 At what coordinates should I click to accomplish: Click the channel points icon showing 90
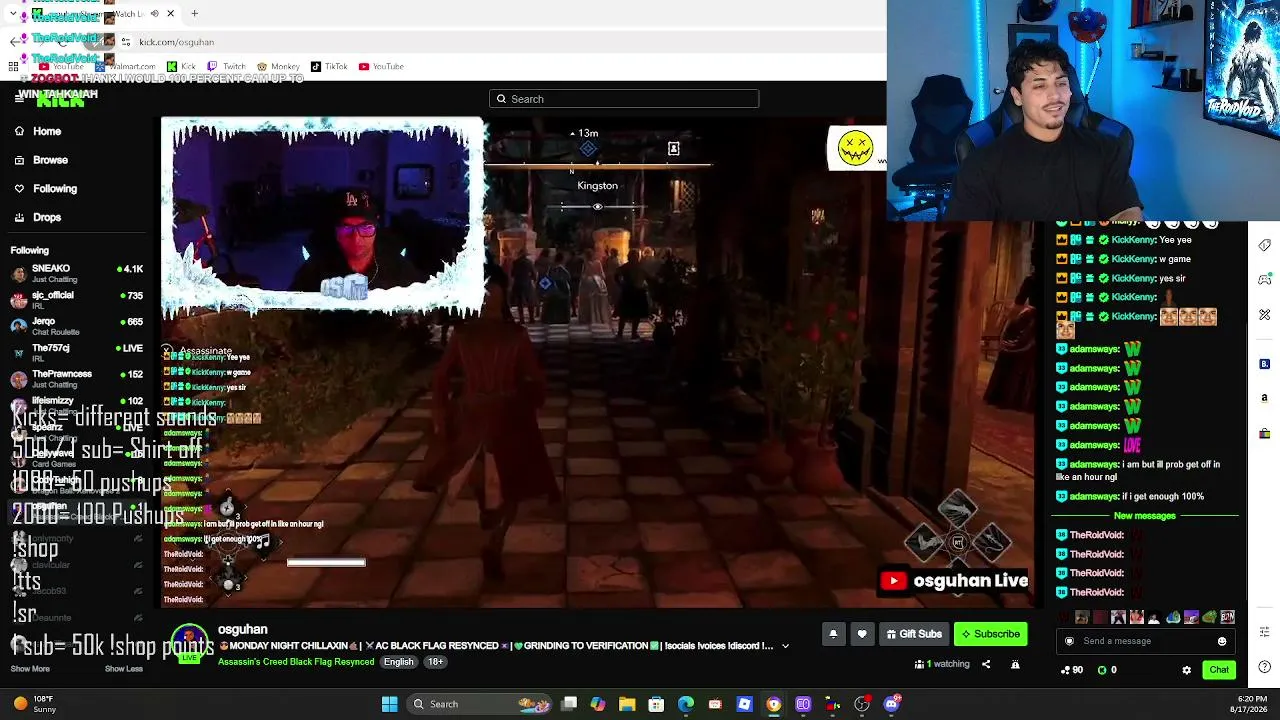pos(1071,670)
